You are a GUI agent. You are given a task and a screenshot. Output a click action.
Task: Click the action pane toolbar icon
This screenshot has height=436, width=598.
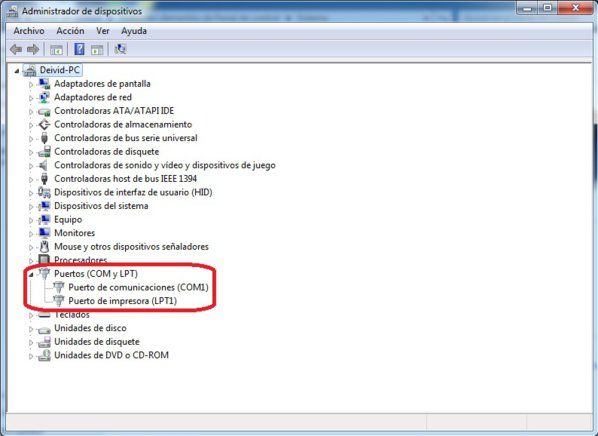click(x=97, y=49)
